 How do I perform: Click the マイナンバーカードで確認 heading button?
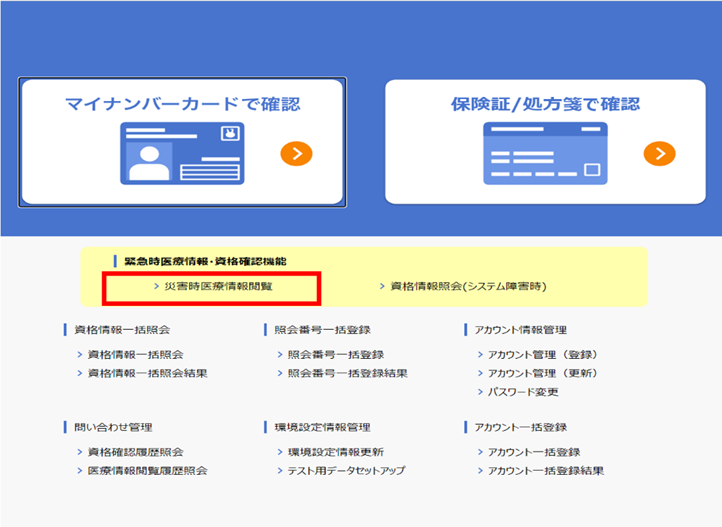click(x=182, y=104)
